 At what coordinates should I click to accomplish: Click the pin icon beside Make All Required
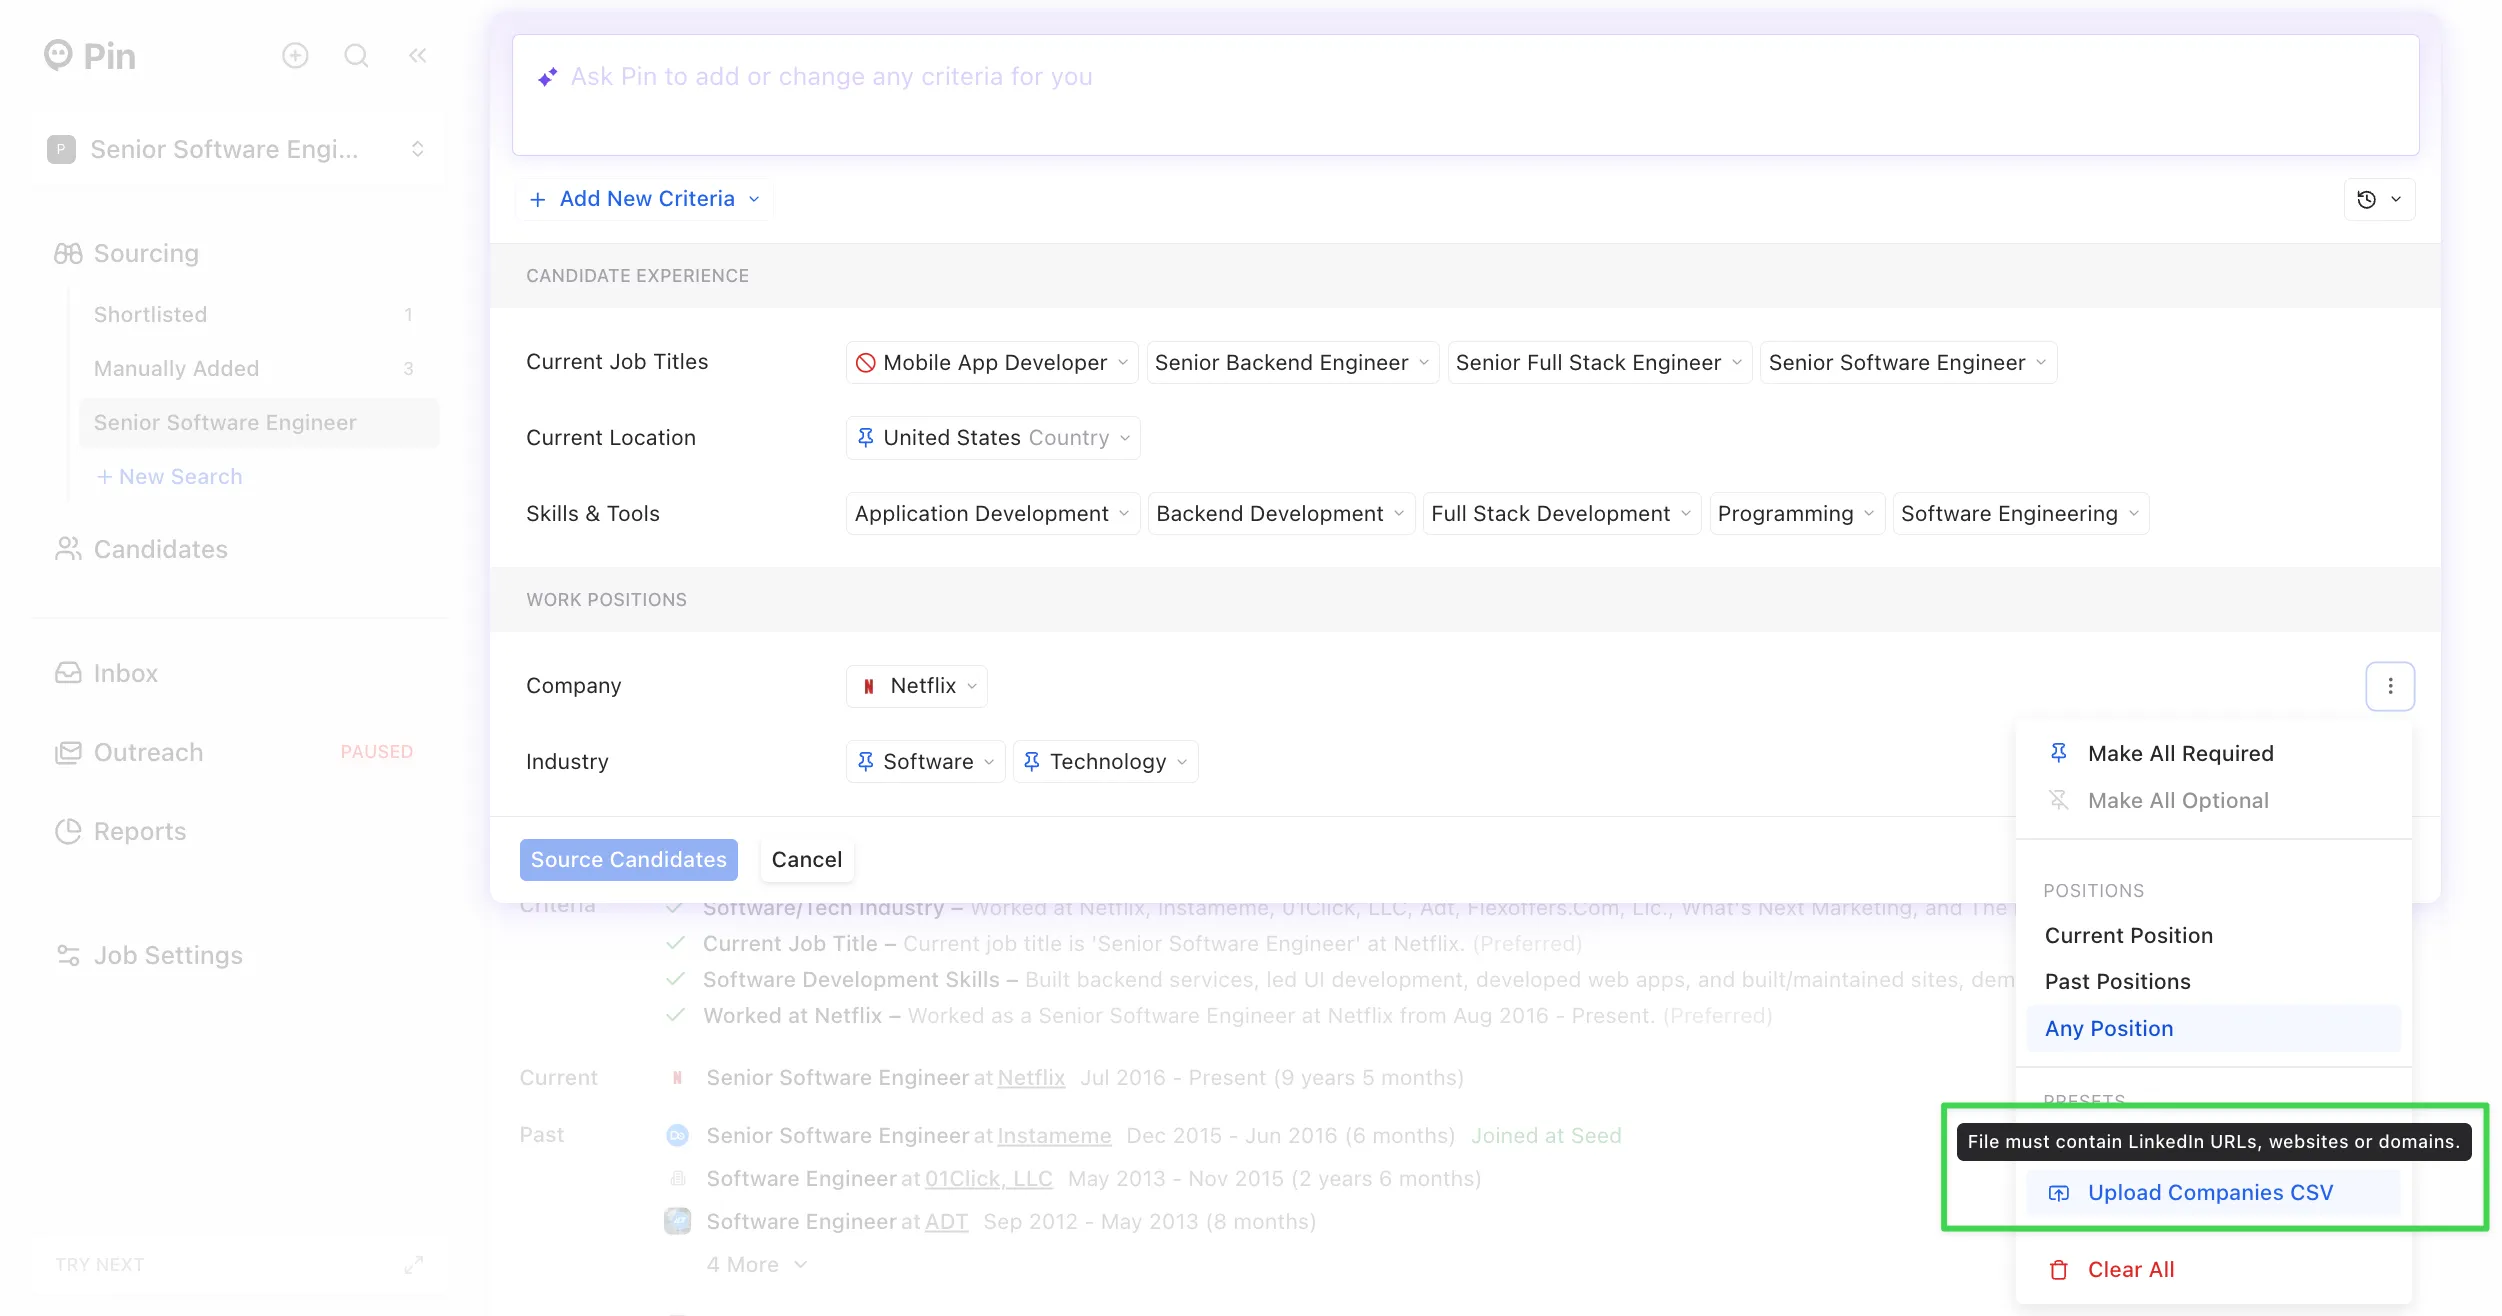[2059, 753]
